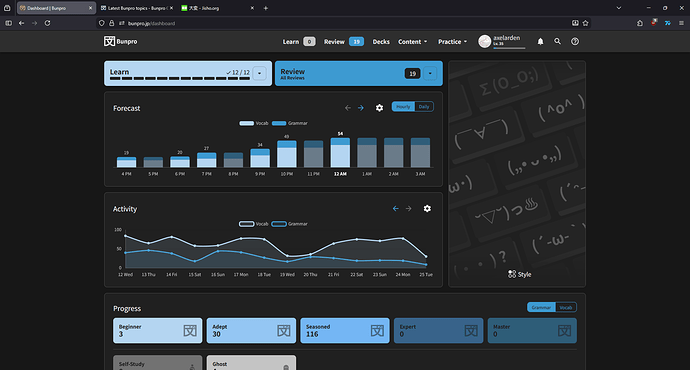Click the Seasoned card Bunpro icon
Viewport: 690px width, 370px height.
[x=378, y=330]
